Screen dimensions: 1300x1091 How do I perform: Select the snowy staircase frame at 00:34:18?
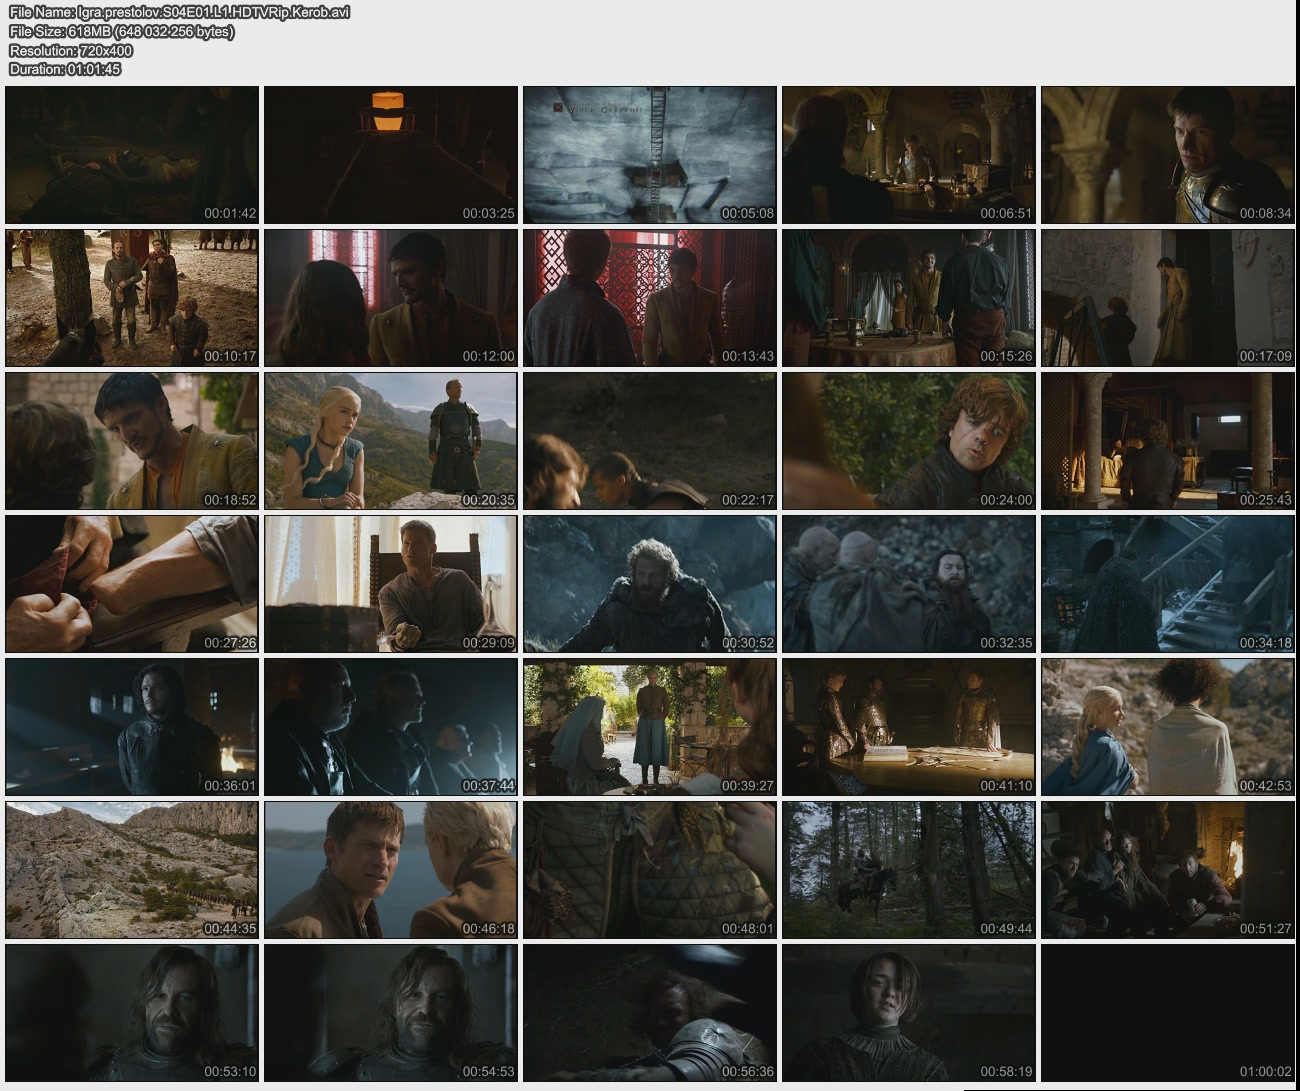pyautogui.click(x=1167, y=584)
